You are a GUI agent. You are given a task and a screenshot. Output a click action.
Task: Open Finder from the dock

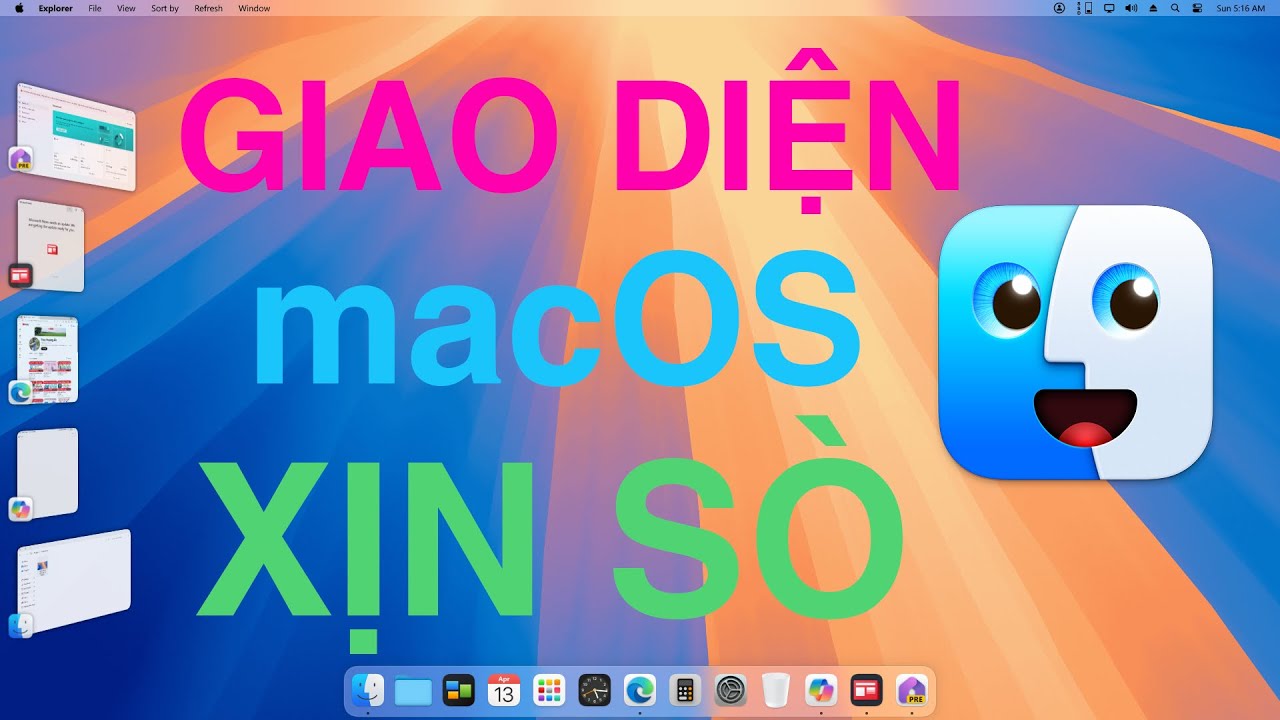pos(368,690)
